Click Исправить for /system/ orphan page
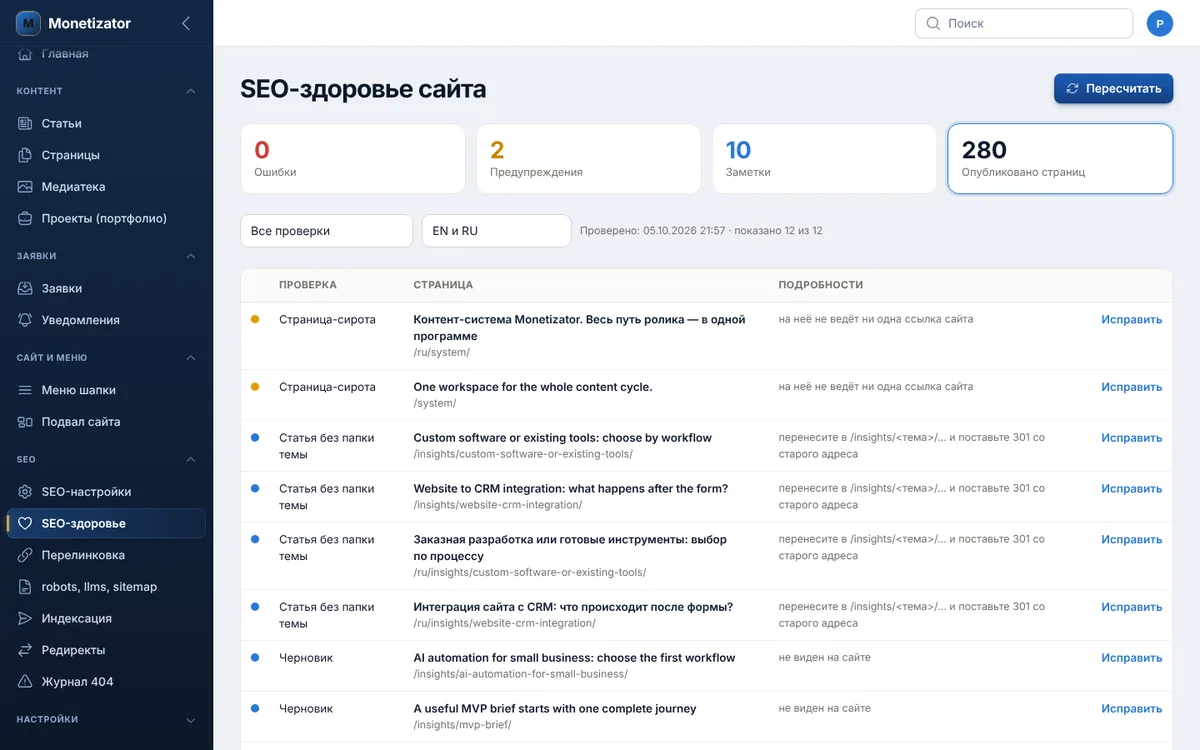Image resolution: width=1200 pixels, height=750 pixels. pos(1131,387)
